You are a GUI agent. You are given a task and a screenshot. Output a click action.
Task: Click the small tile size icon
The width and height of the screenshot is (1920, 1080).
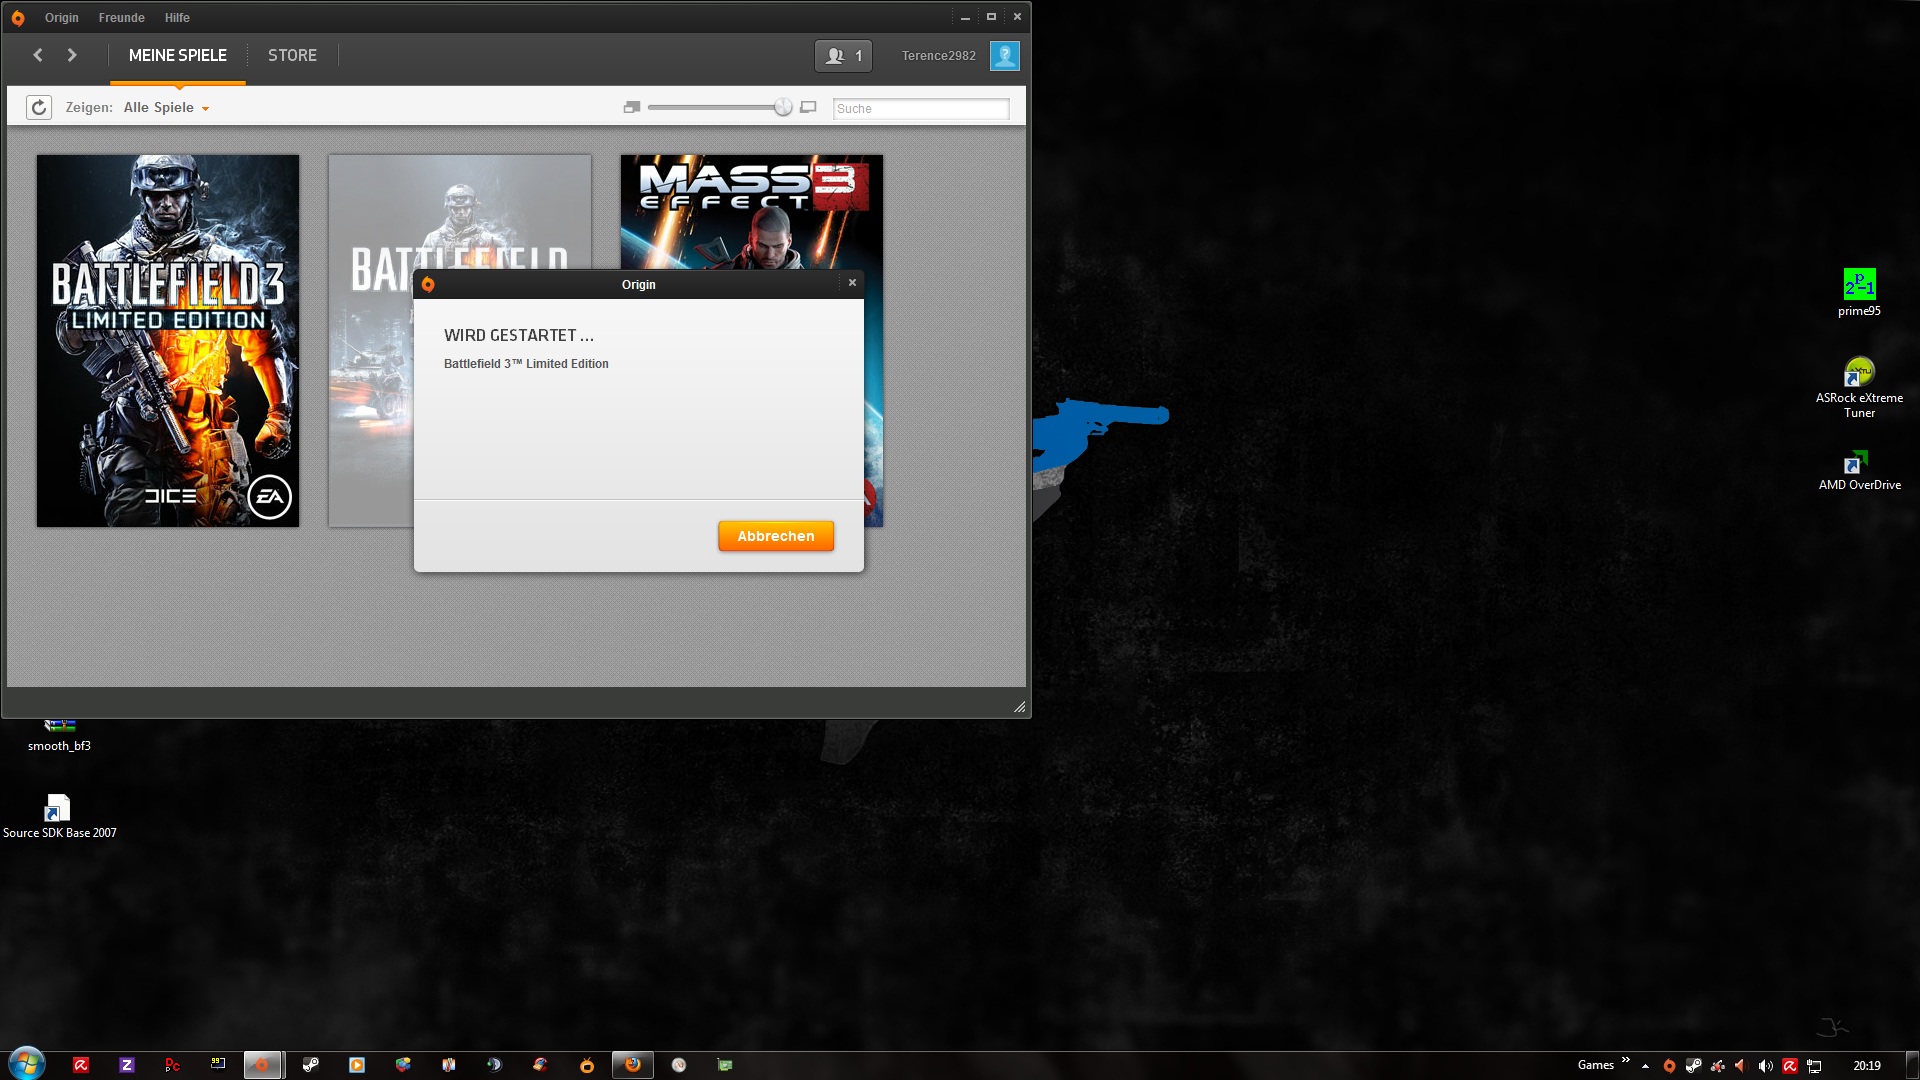pos(631,108)
